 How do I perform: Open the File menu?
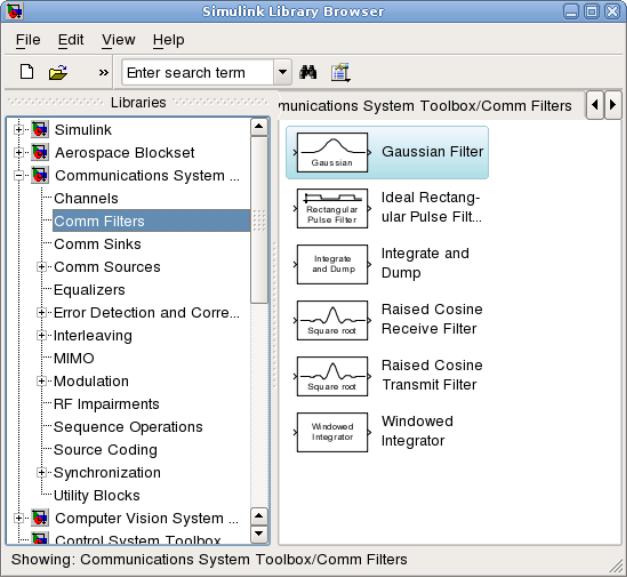[28, 40]
